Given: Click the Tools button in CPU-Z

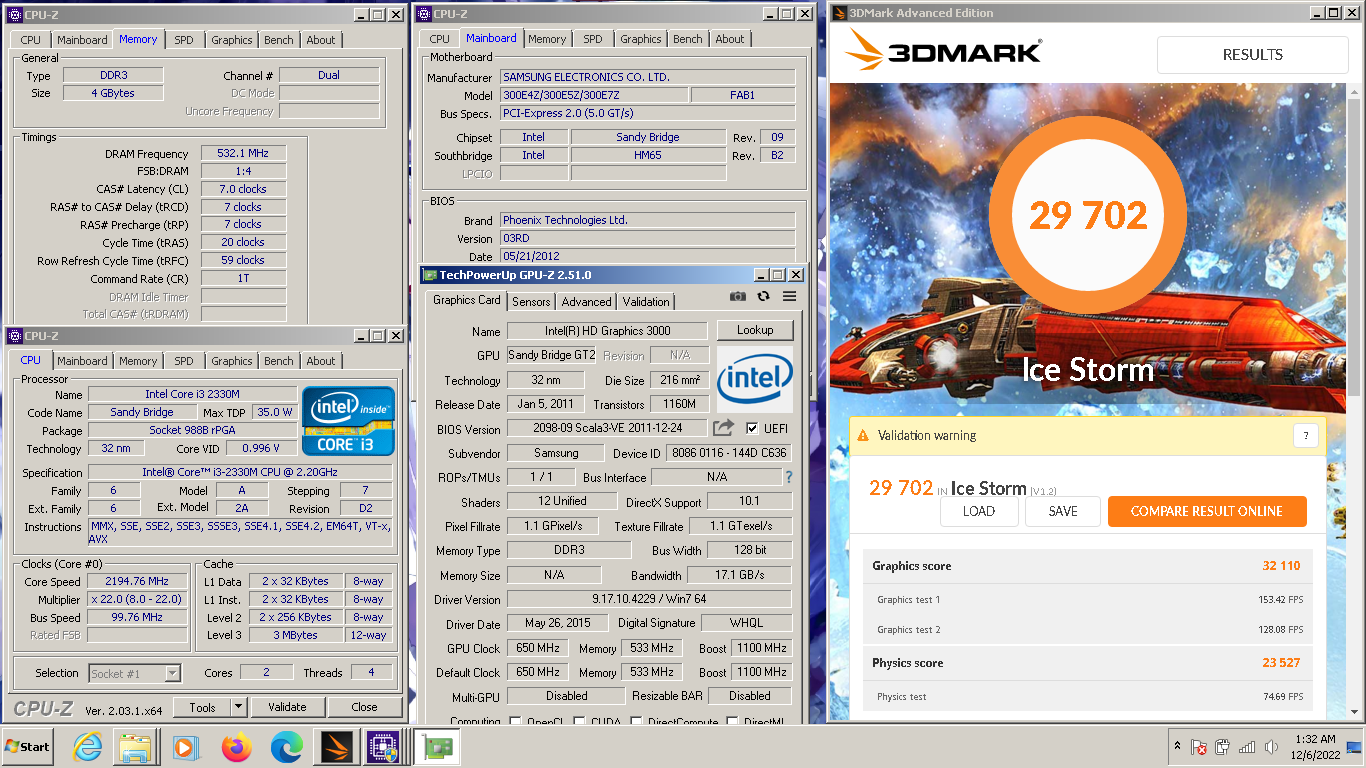Looking at the screenshot, I should click(202, 707).
